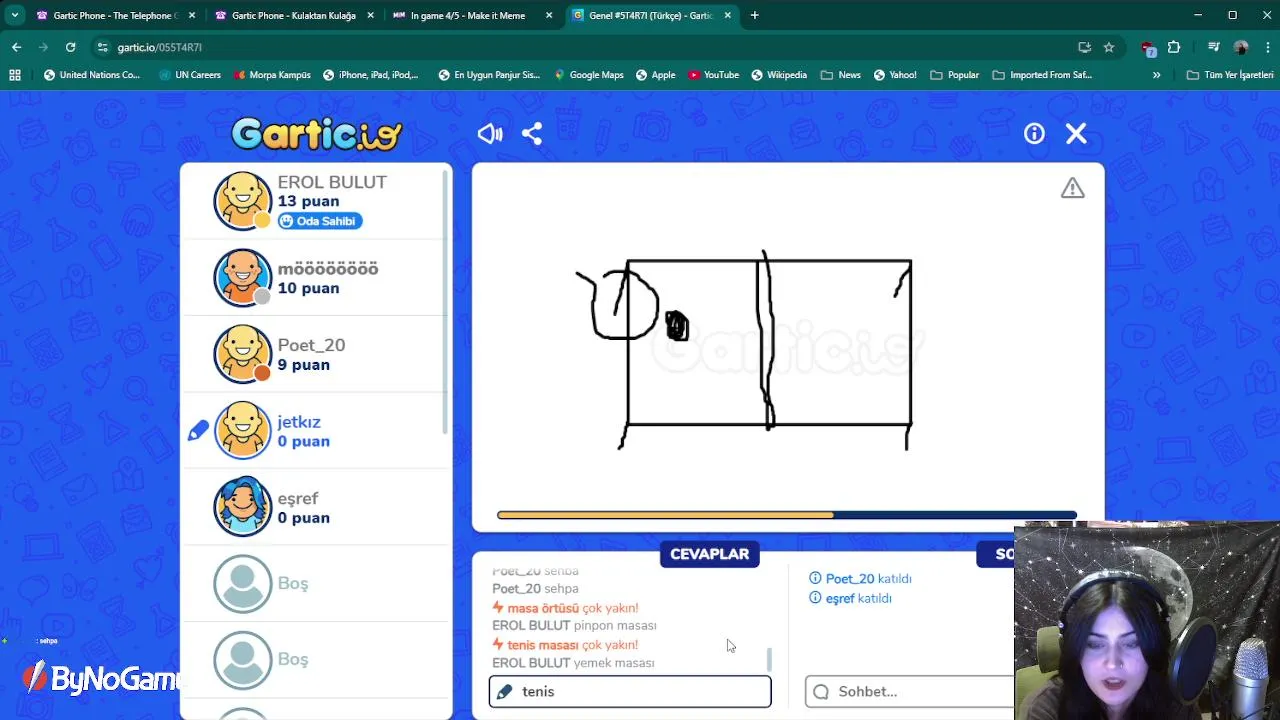Click the Sohbet chat input field
Viewport: 1280px width, 720px height.
click(x=910, y=691)
